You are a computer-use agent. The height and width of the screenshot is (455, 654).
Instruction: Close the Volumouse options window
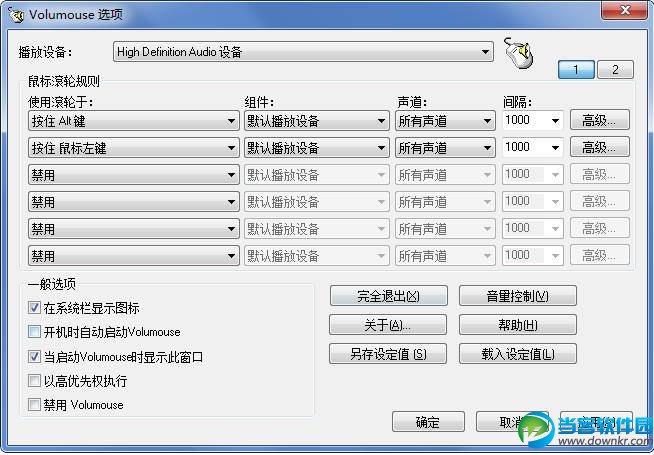tap(624, 10)
